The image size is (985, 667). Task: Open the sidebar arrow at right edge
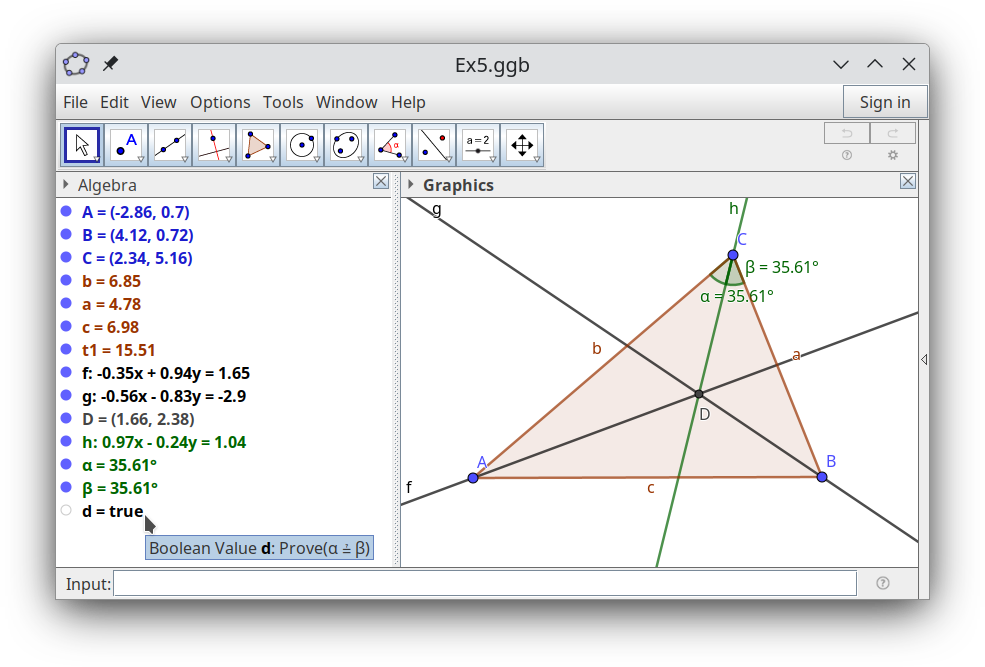[923, 359]
